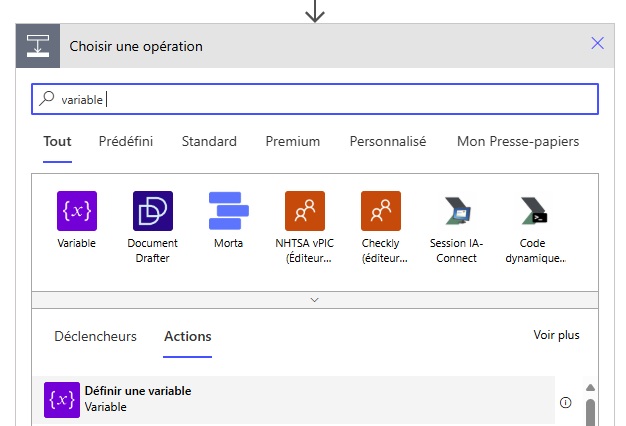Switch to the Tout tab
This screenshot has width=626, height=426.
click(57, 142)
